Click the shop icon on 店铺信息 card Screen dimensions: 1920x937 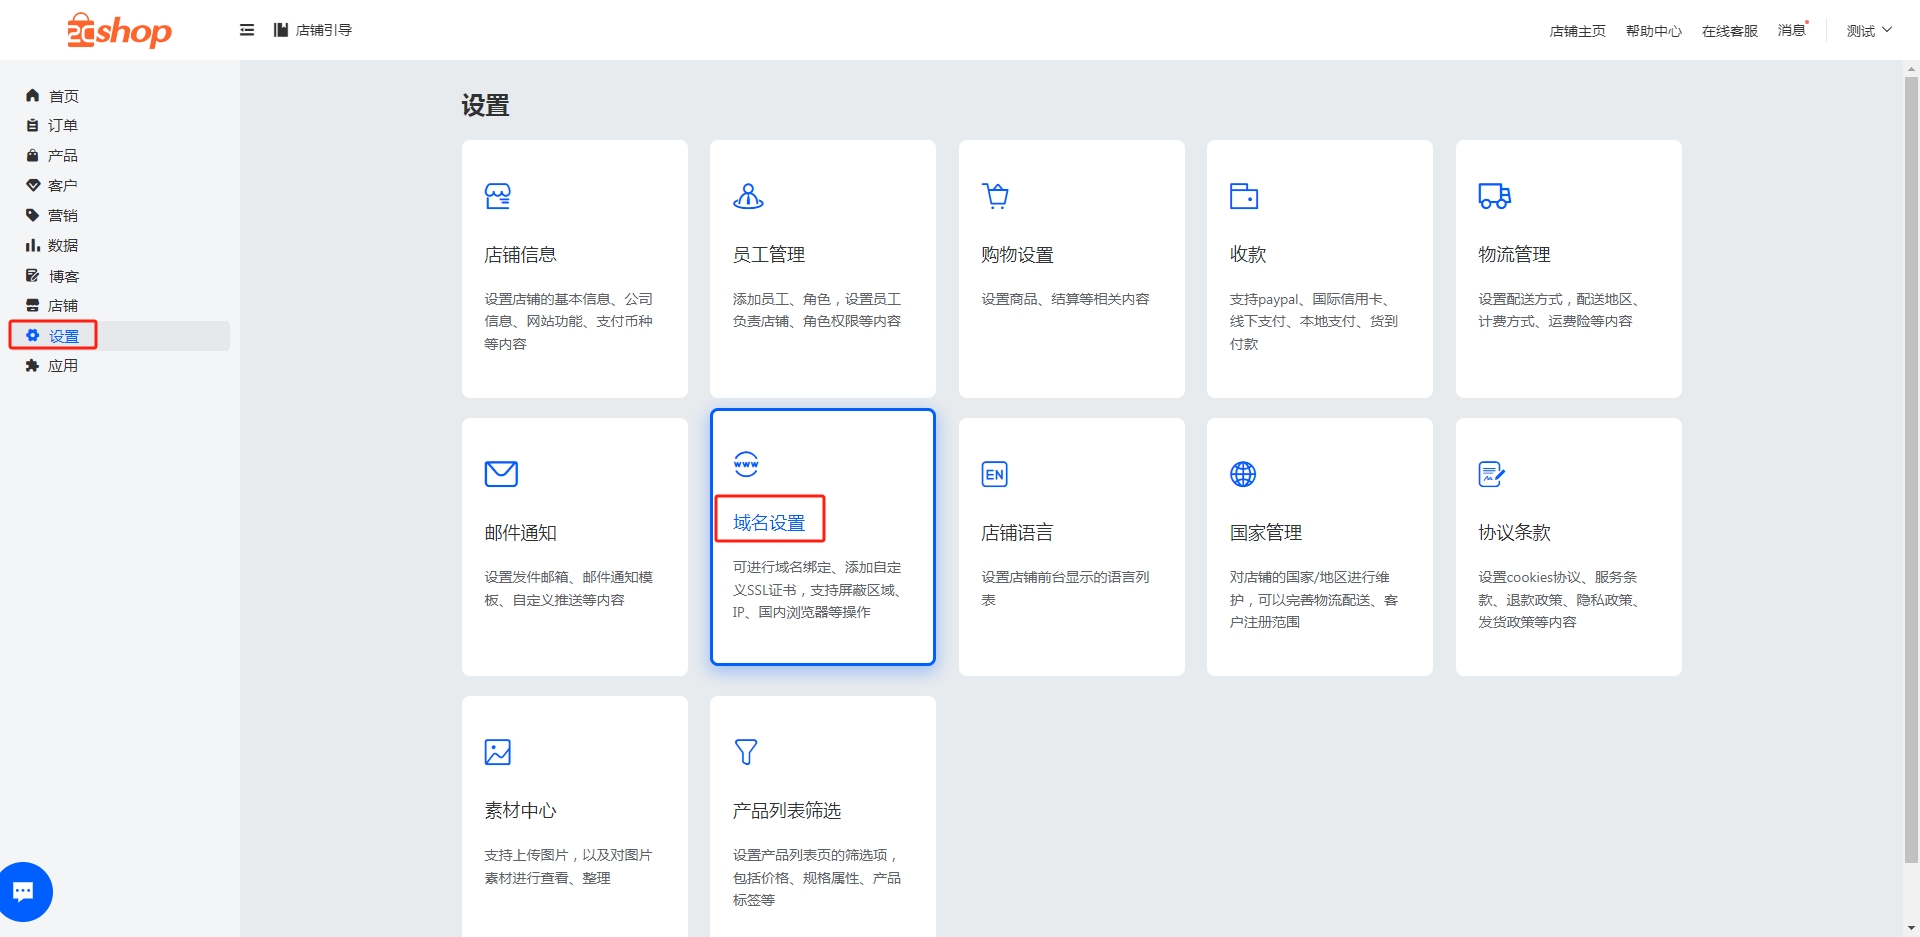pos(498,196)
